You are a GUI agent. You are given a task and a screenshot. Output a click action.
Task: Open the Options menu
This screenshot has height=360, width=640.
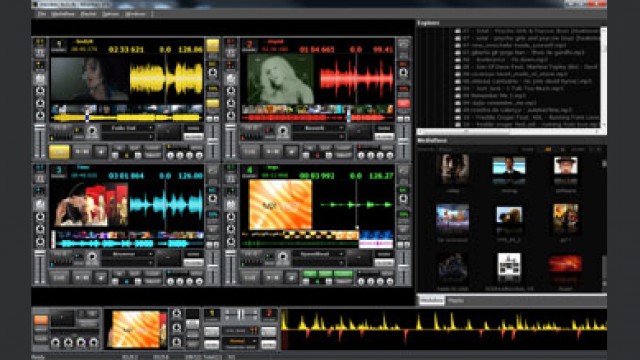110,14
